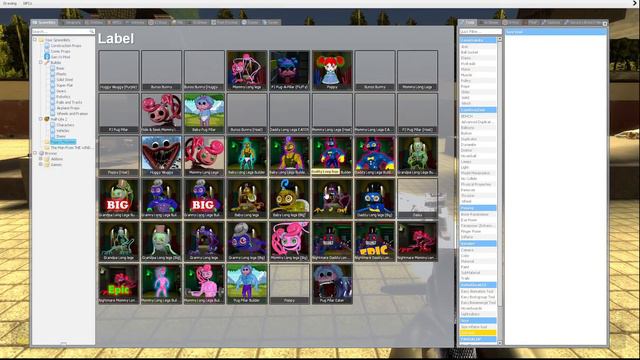Click tool list scrollbar up arrow
Screen dimensions: 640x360
[500, 39]
